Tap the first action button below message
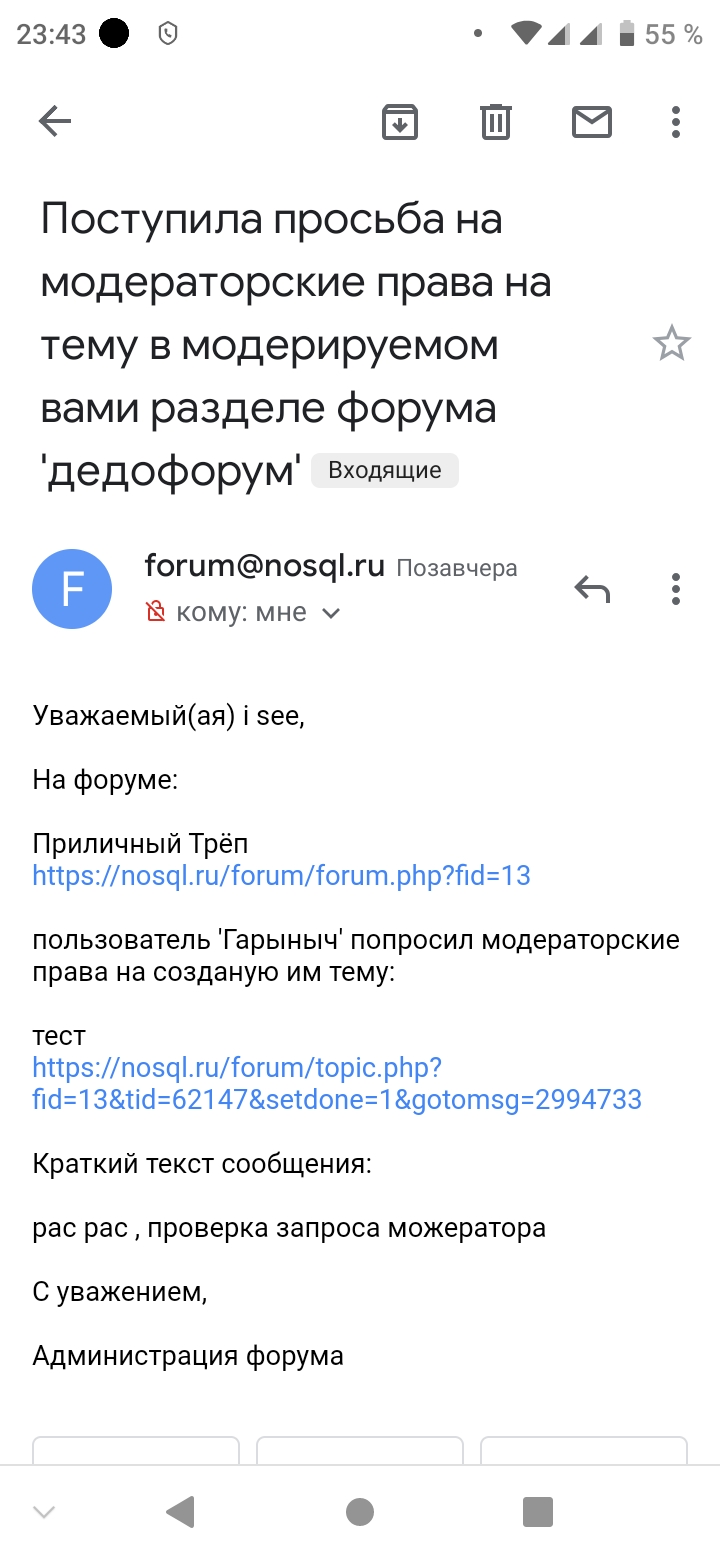This screenshot has width=720, height=1560. point(136,1450)
